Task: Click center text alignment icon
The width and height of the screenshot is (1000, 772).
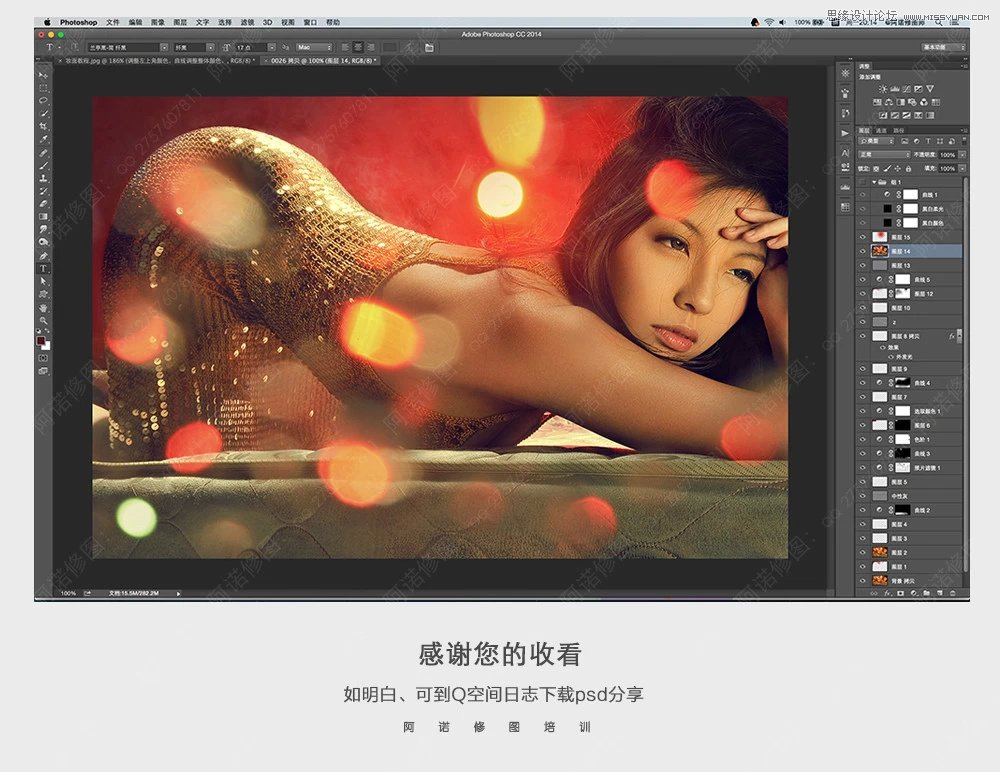Action: [x=358, y=47]
